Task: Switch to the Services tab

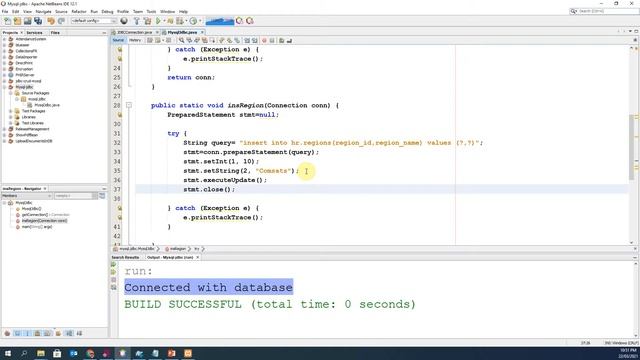Action: [35, 33]
